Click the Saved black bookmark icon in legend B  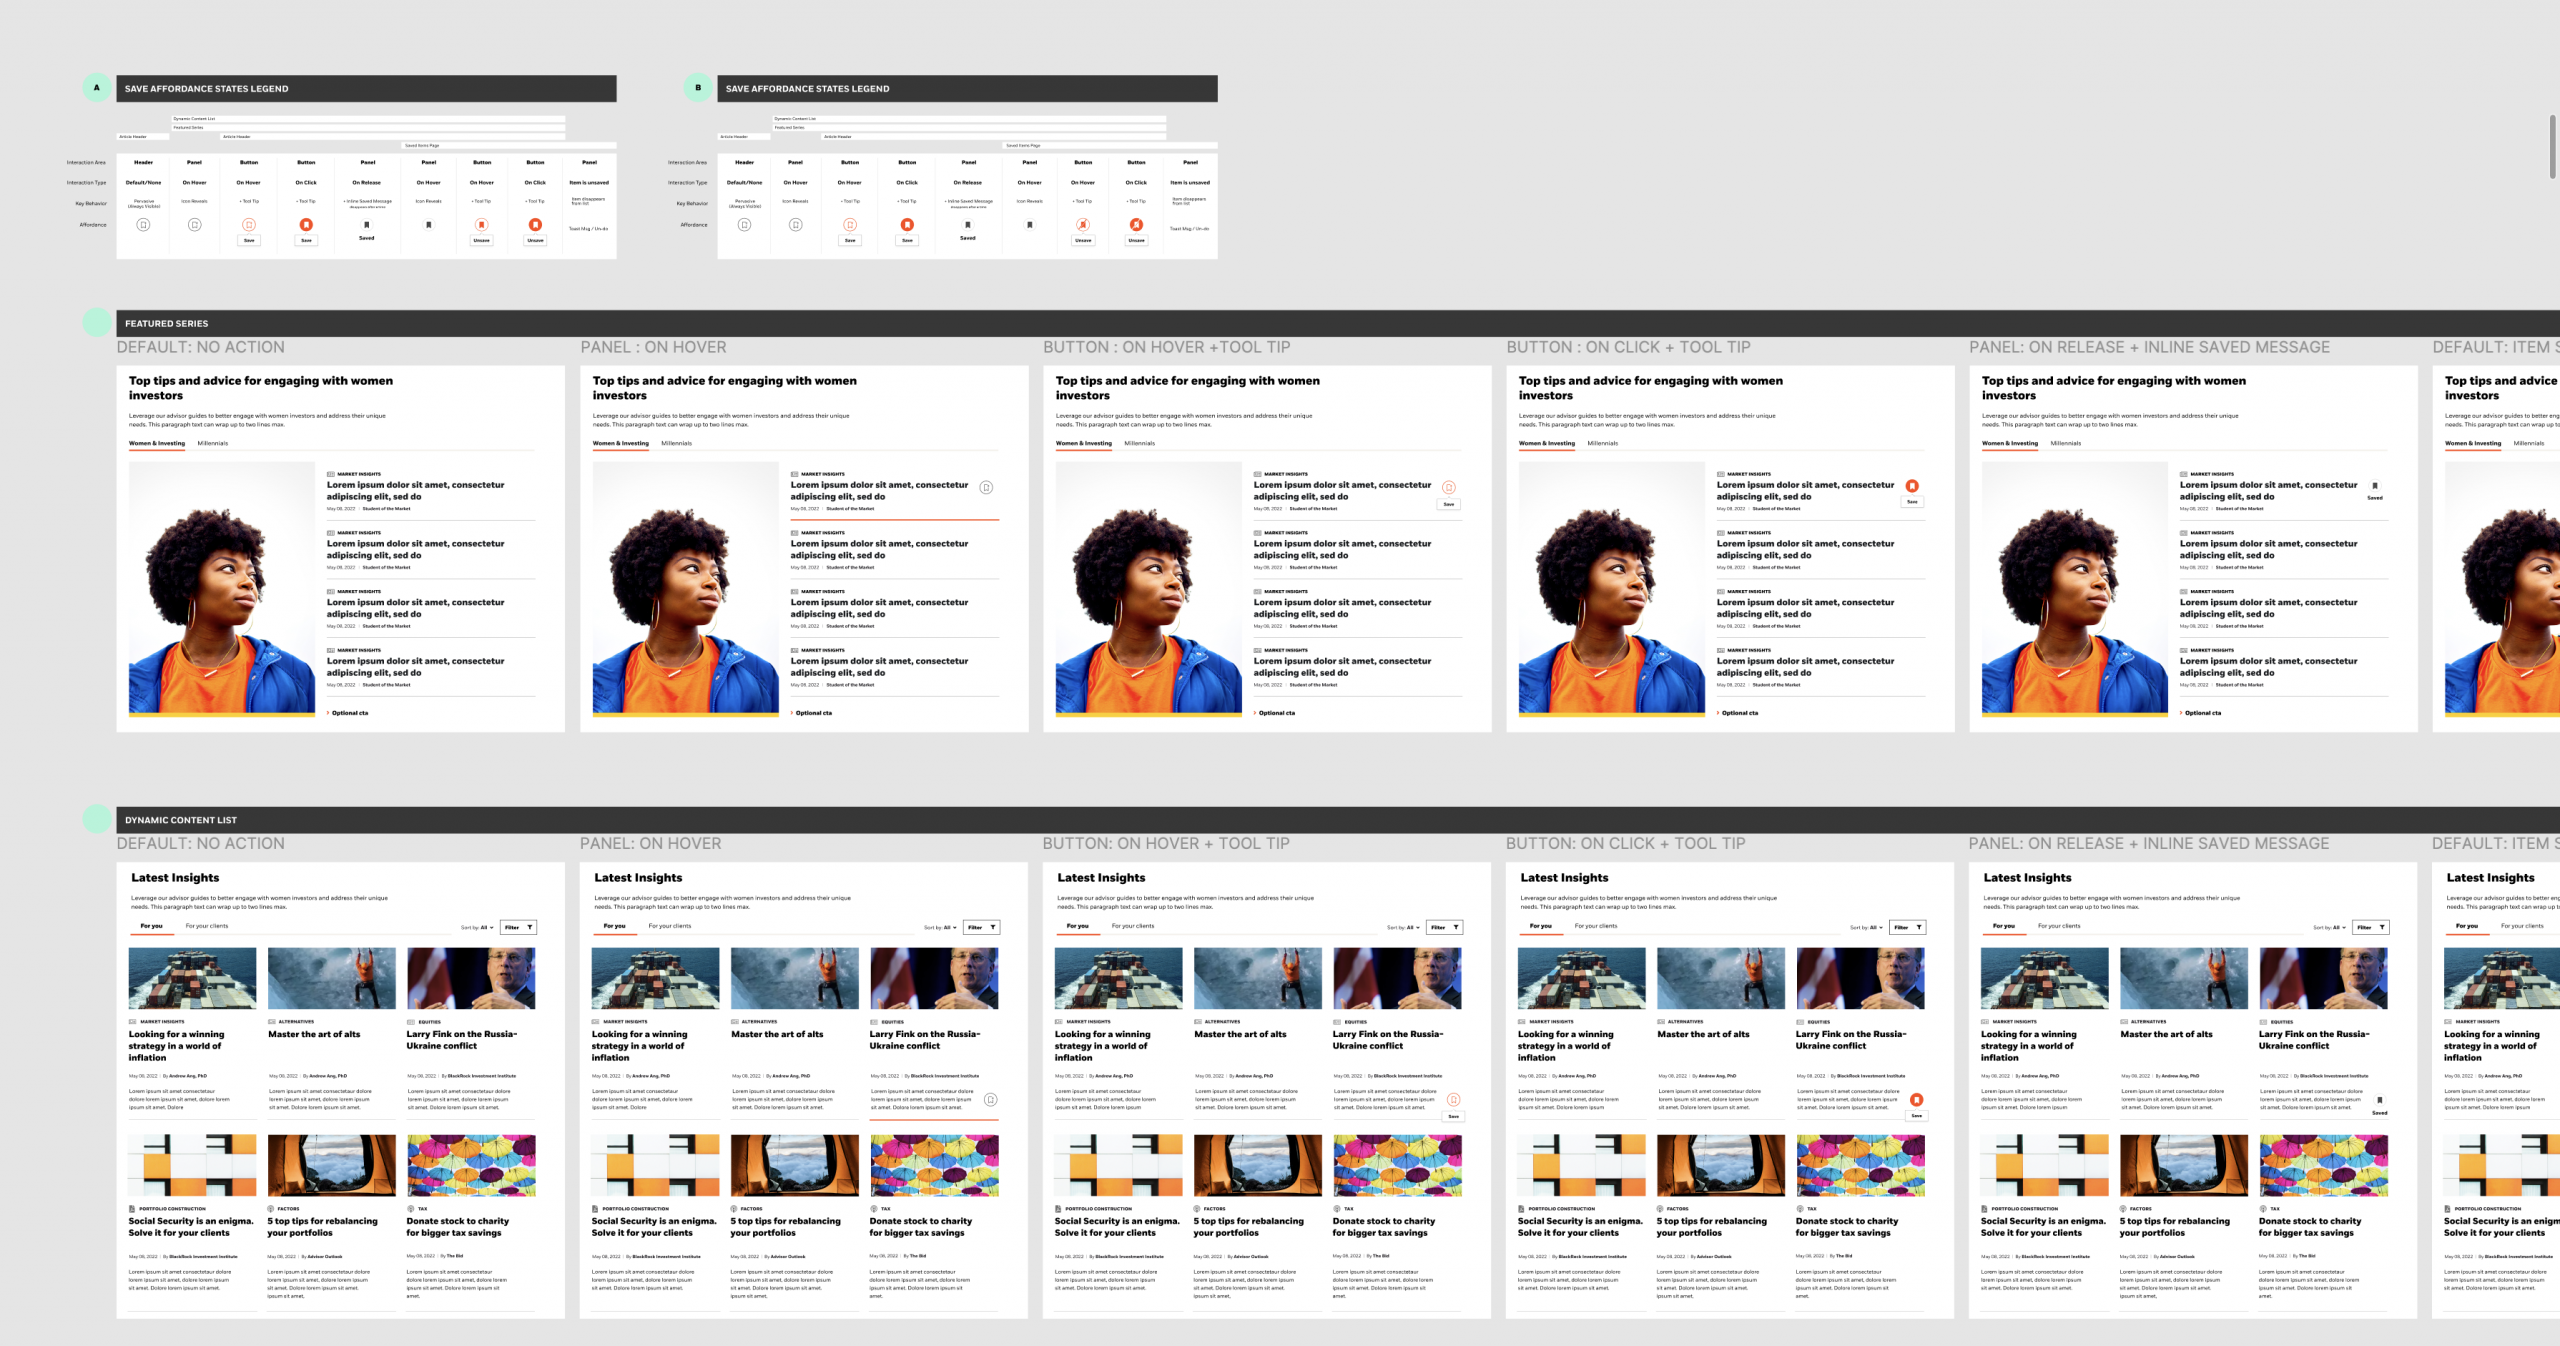968,225
